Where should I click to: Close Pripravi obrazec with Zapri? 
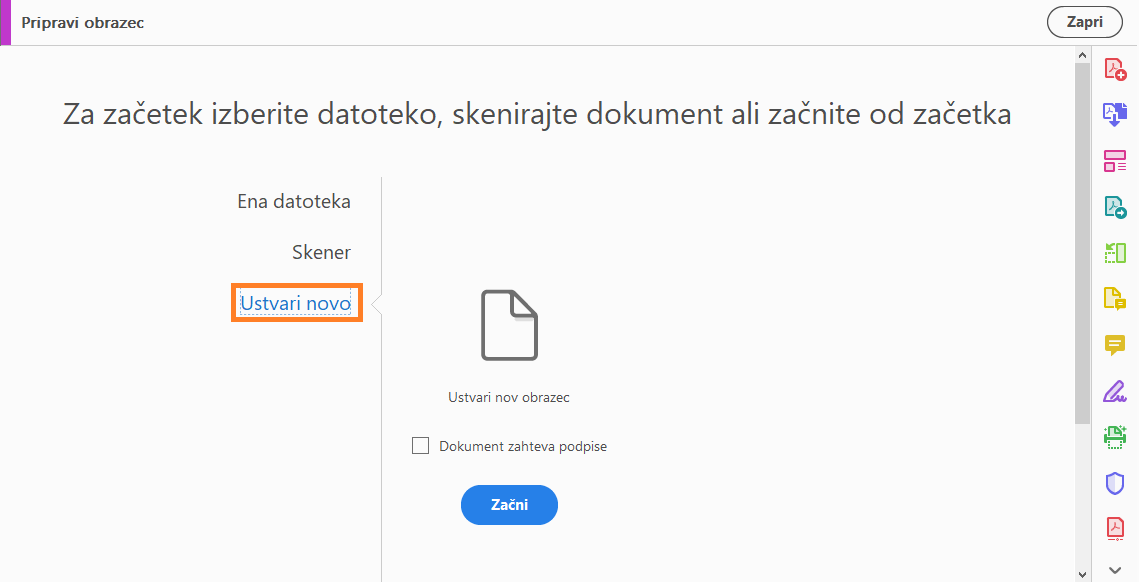pyautogui.click(x=1084, y=21)
